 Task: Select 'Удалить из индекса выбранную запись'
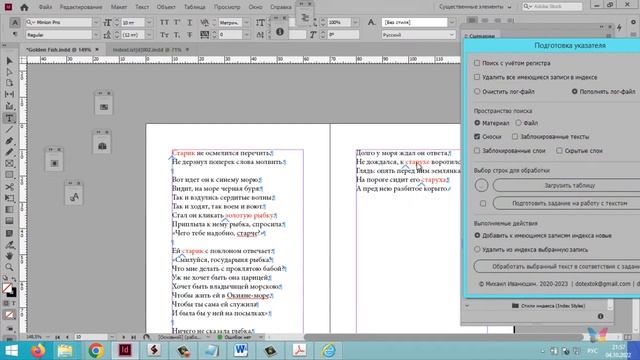click(477, 249)
